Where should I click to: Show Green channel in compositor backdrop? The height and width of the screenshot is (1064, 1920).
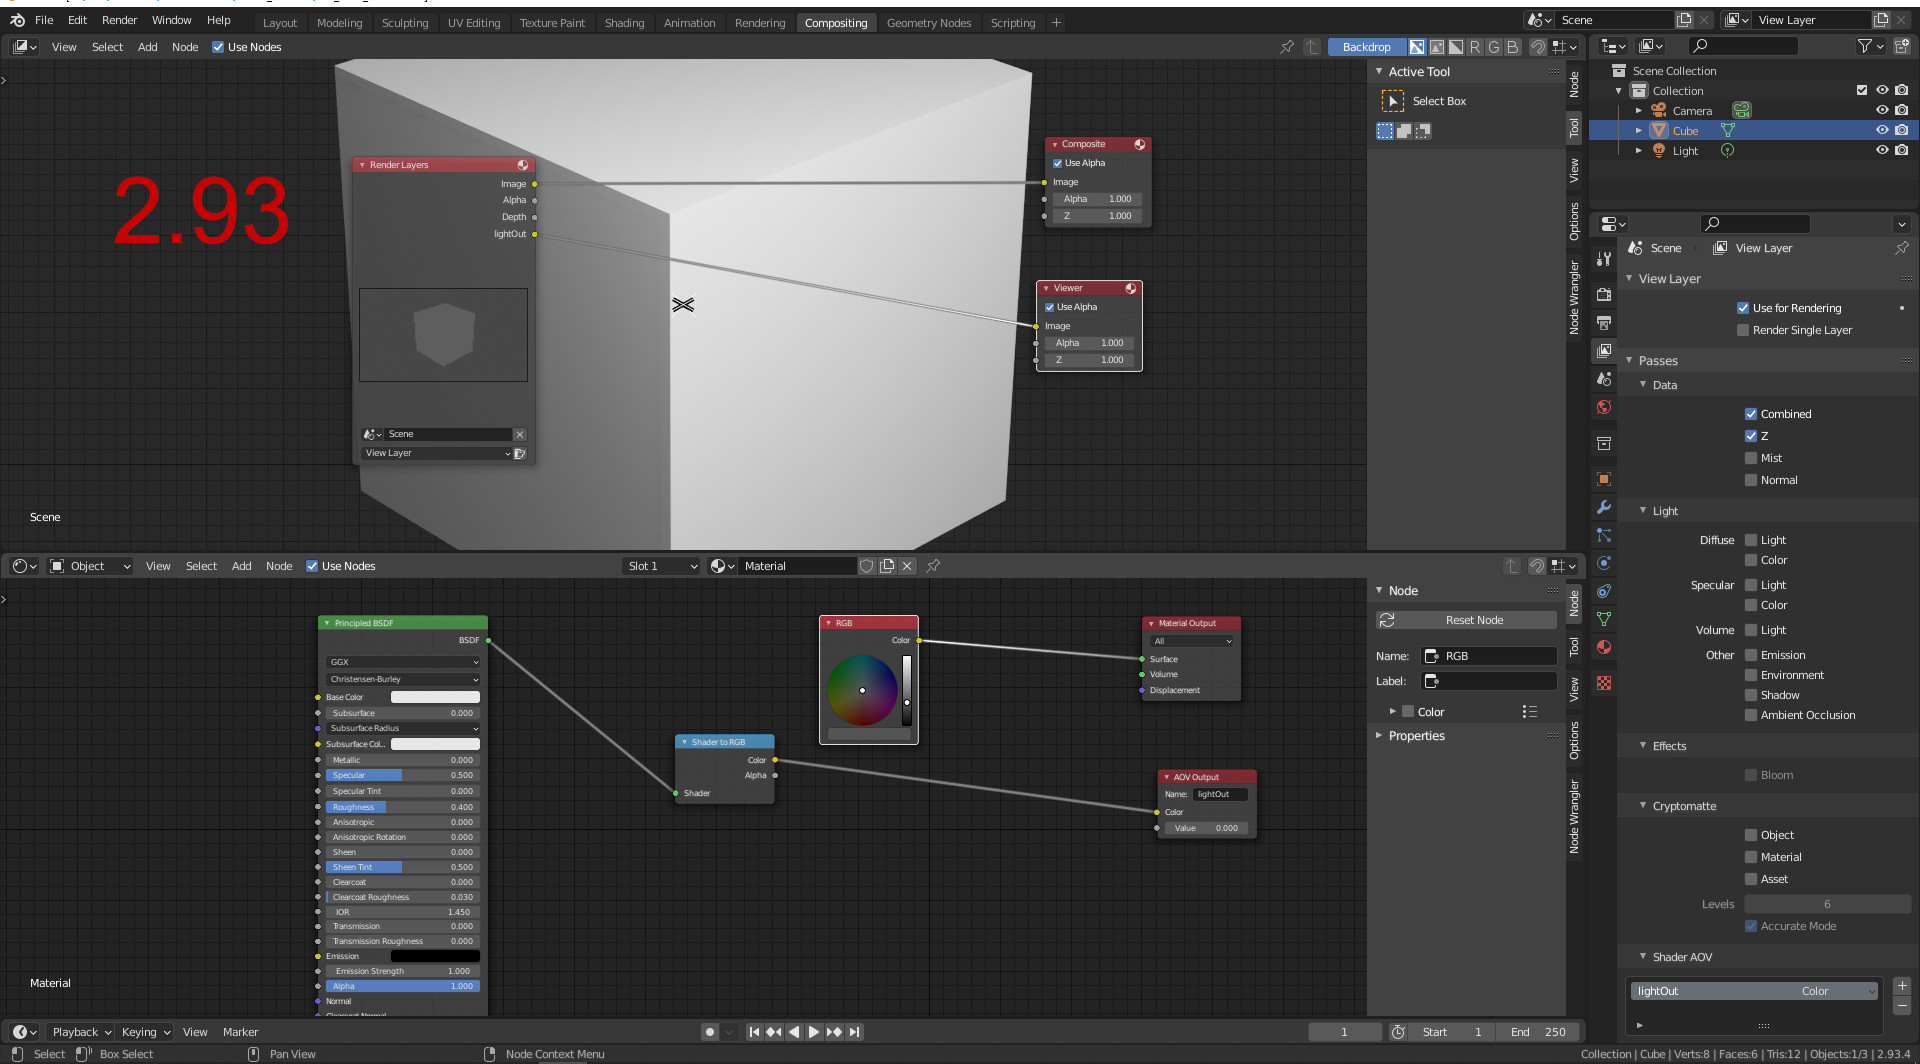[x=1494, y=47]
